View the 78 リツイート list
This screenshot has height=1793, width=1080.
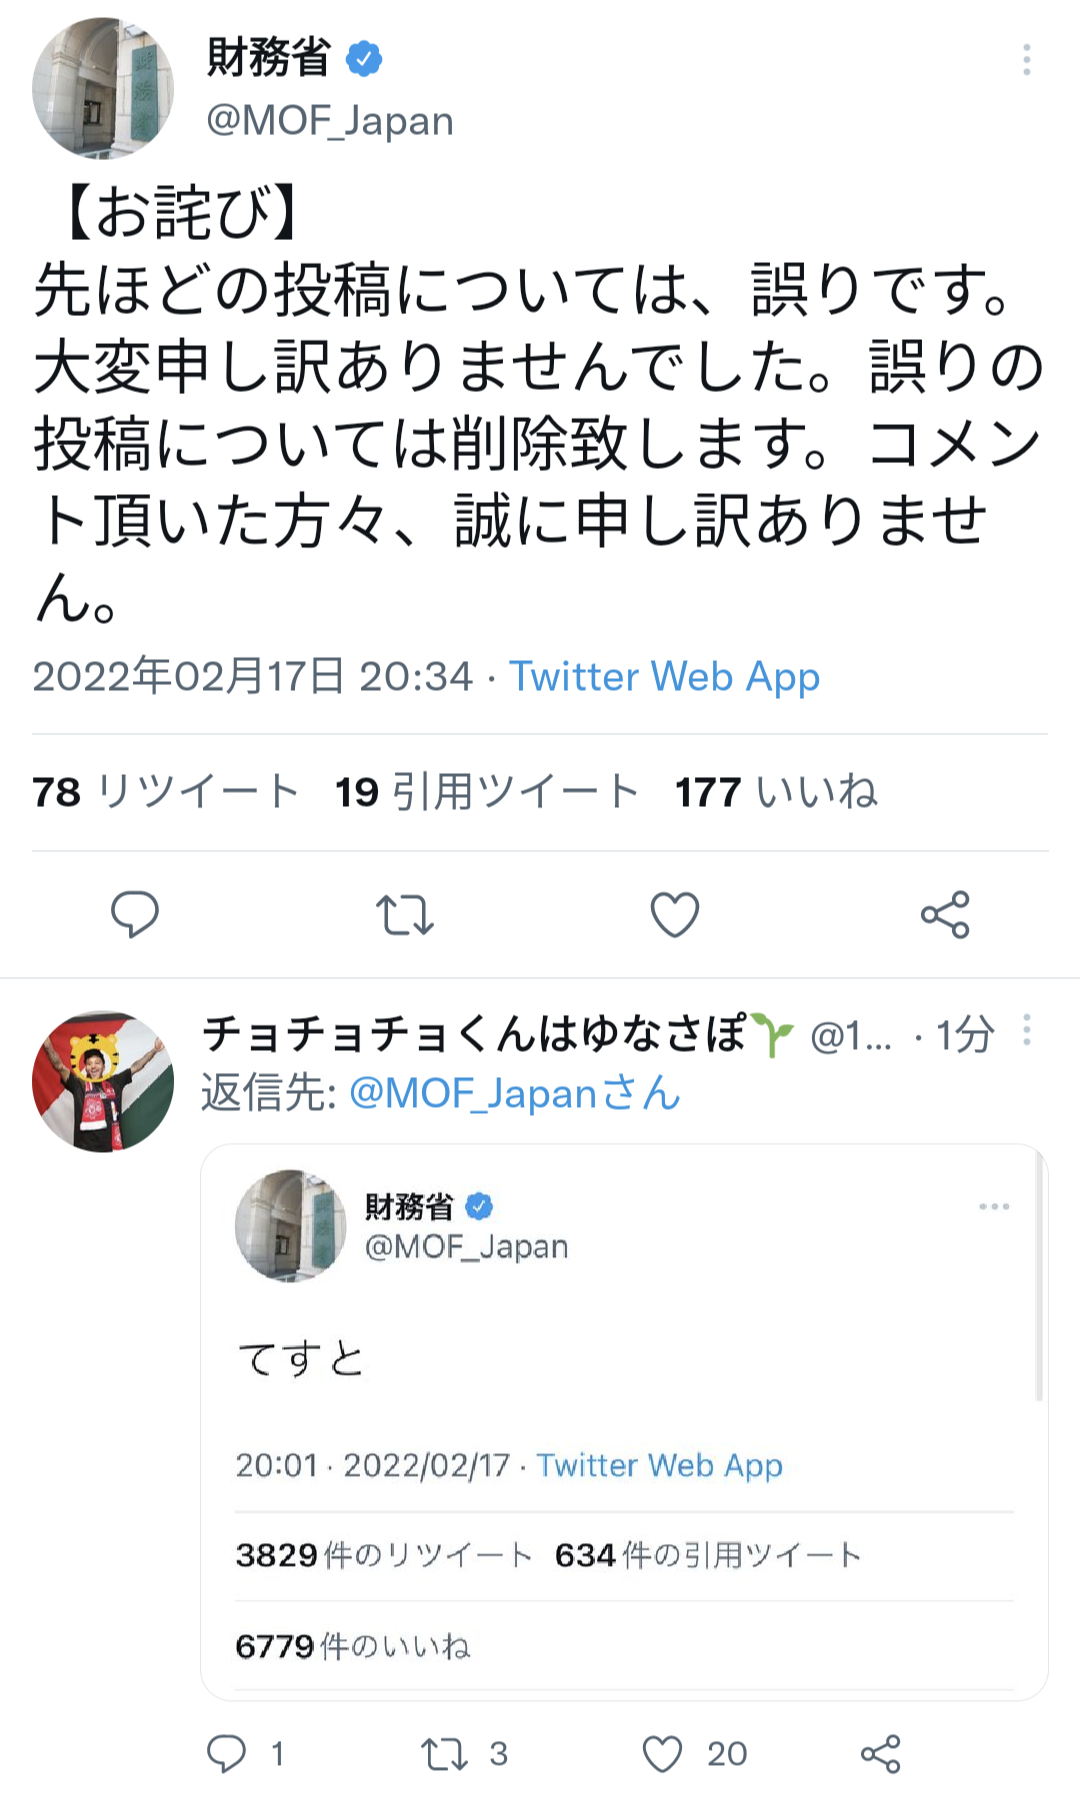click(x=166, y=792)
